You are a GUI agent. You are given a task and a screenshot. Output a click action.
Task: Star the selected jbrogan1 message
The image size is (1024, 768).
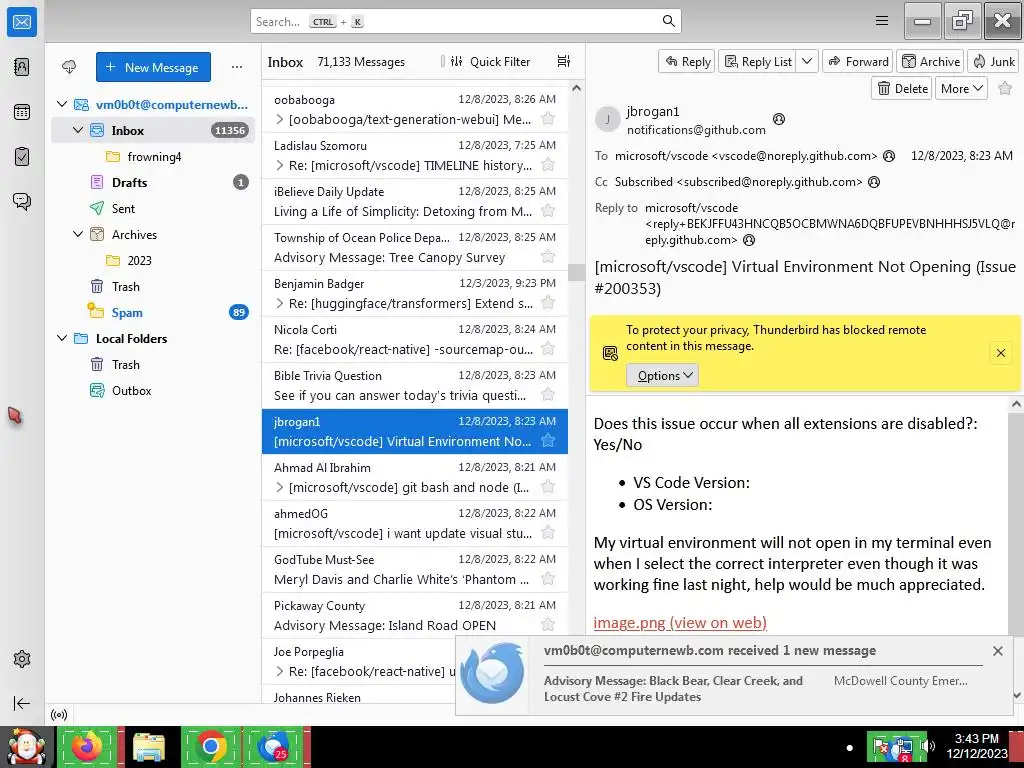coord(548,441)
